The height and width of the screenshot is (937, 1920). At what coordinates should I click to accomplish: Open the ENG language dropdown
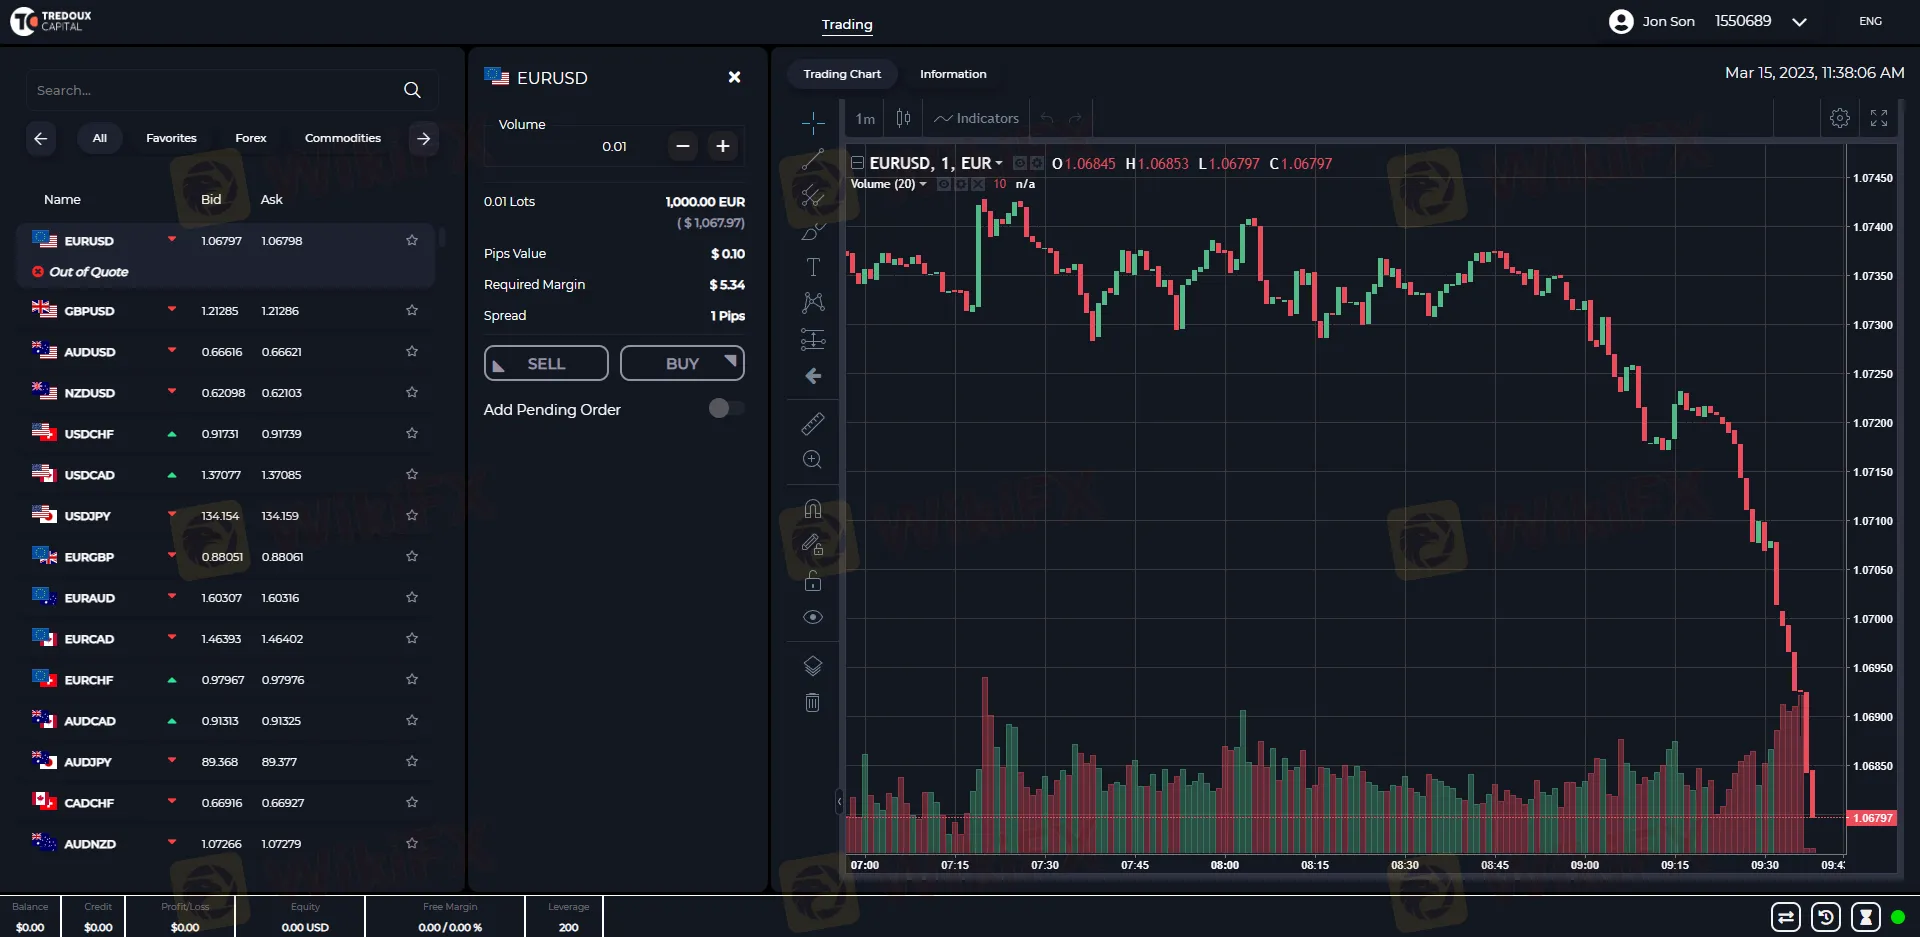[x=1870, y=20]
